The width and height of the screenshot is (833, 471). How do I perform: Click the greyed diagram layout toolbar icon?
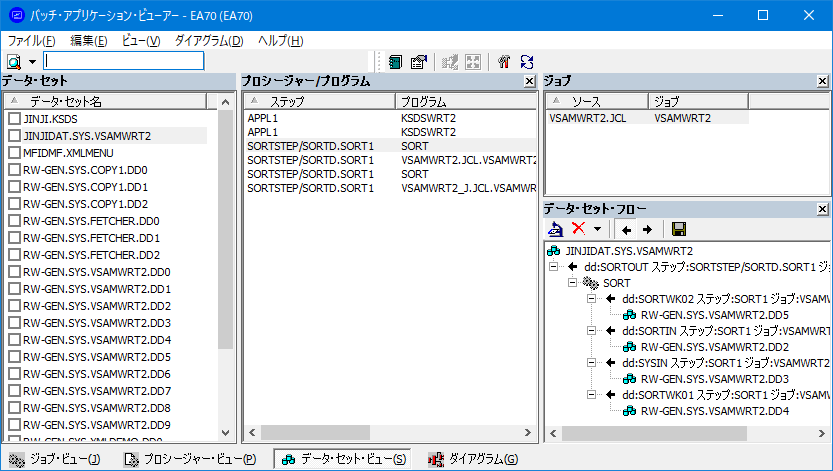click(449, 62)
